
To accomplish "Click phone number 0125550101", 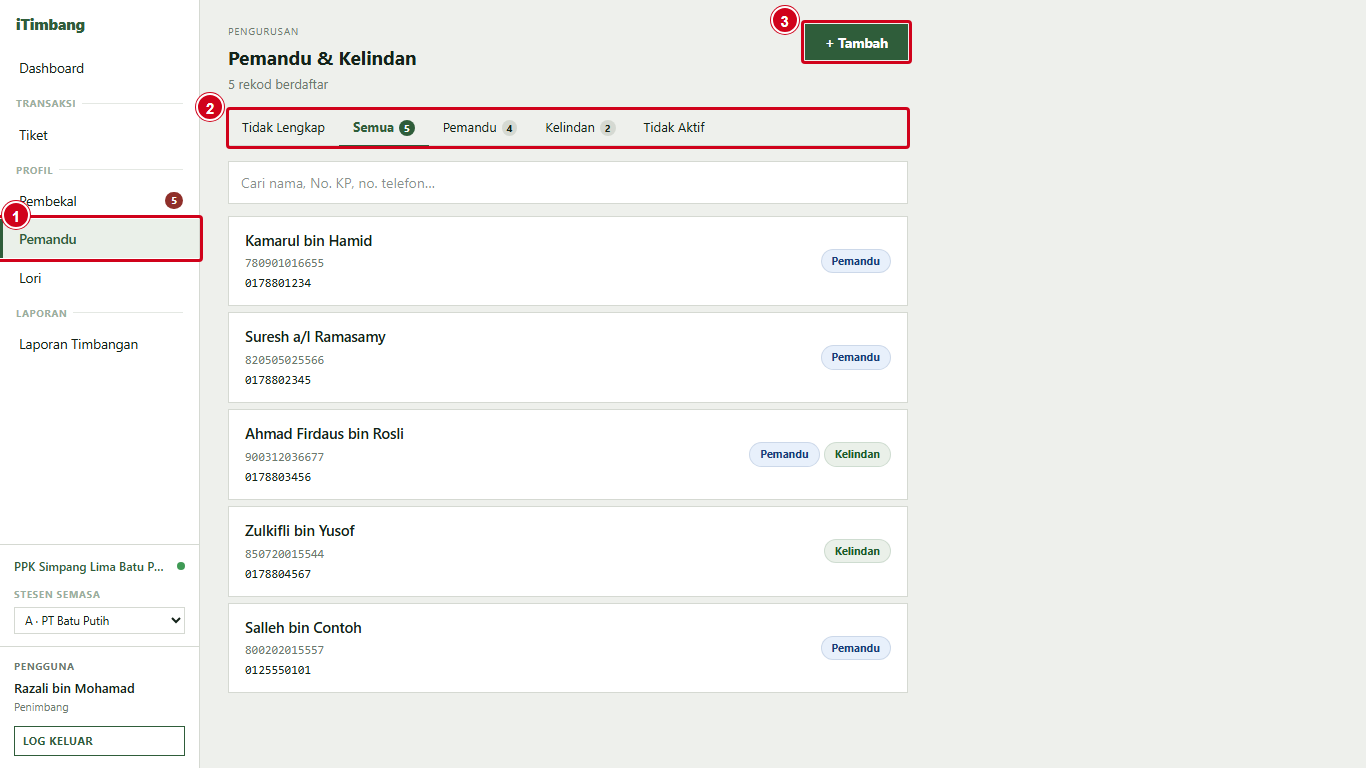I will tap(278, 670).
